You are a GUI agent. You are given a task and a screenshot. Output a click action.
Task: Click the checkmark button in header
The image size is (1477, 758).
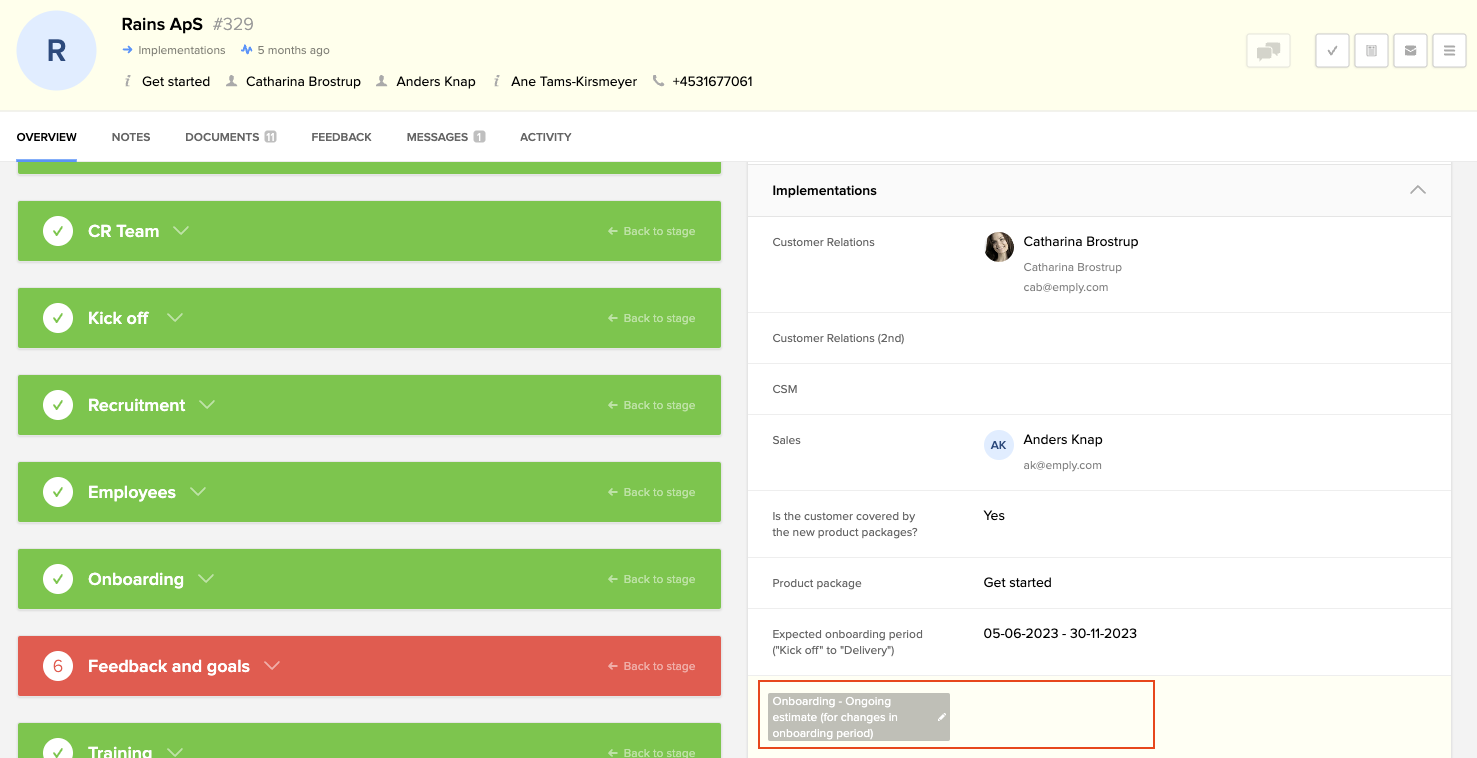pos(1332,51)
